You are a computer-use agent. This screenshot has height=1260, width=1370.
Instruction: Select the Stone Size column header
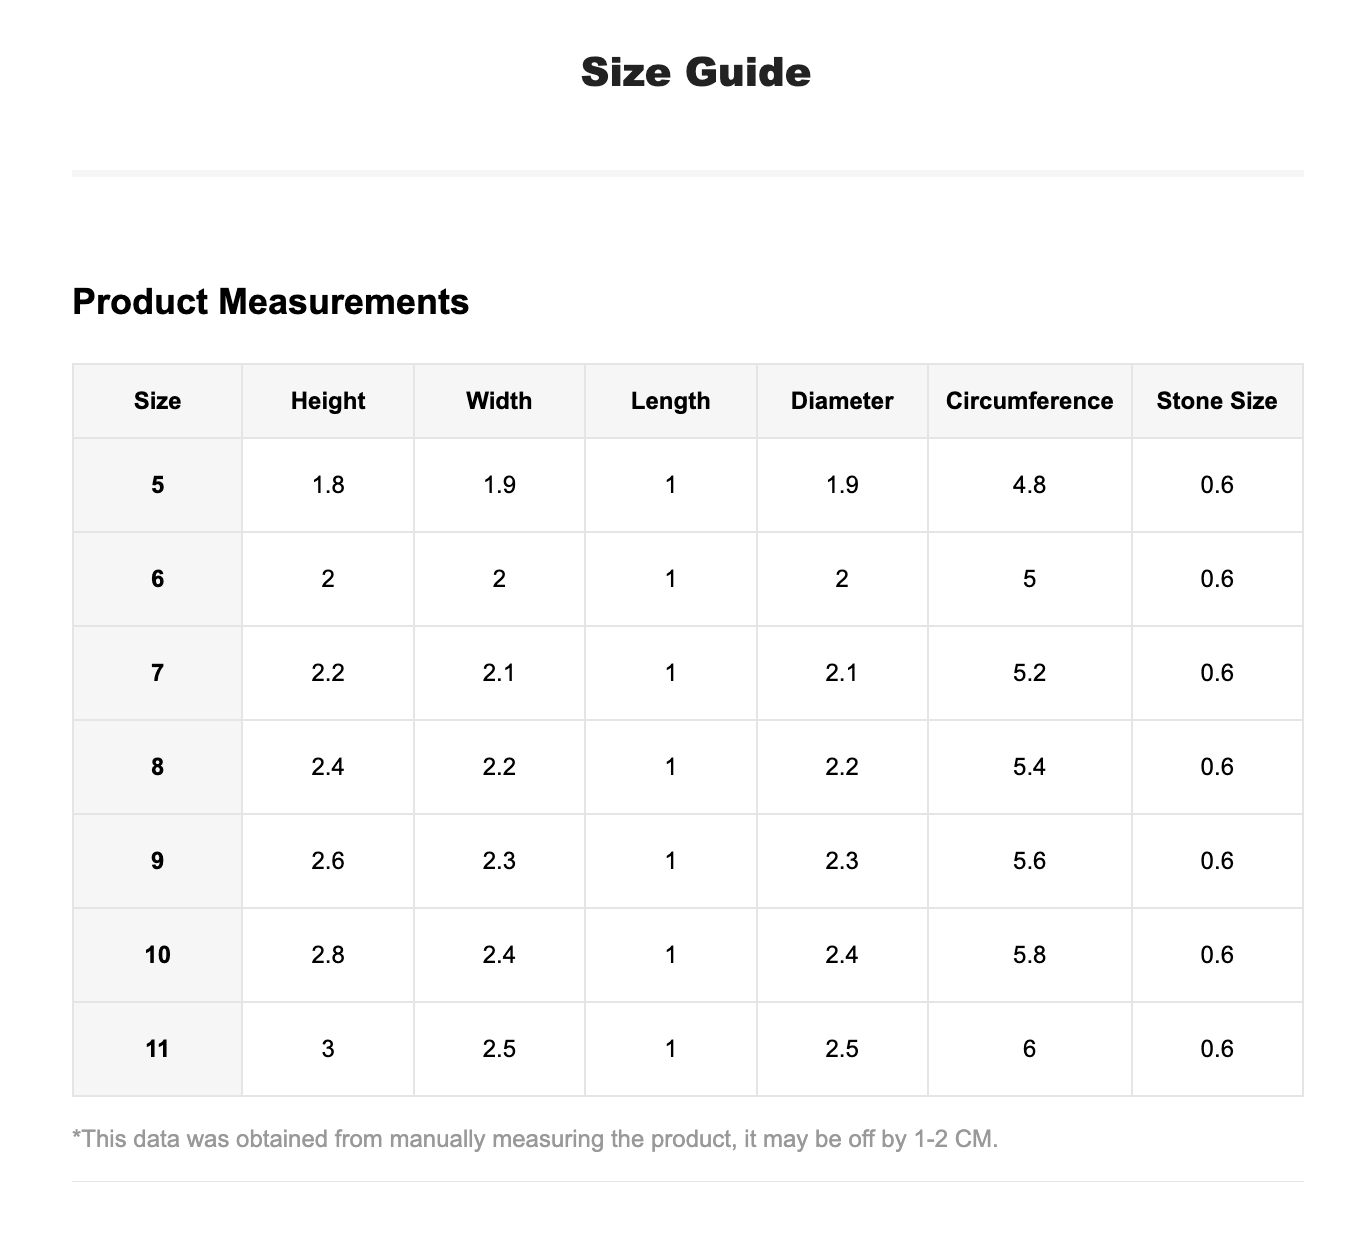click(1217, 401)
